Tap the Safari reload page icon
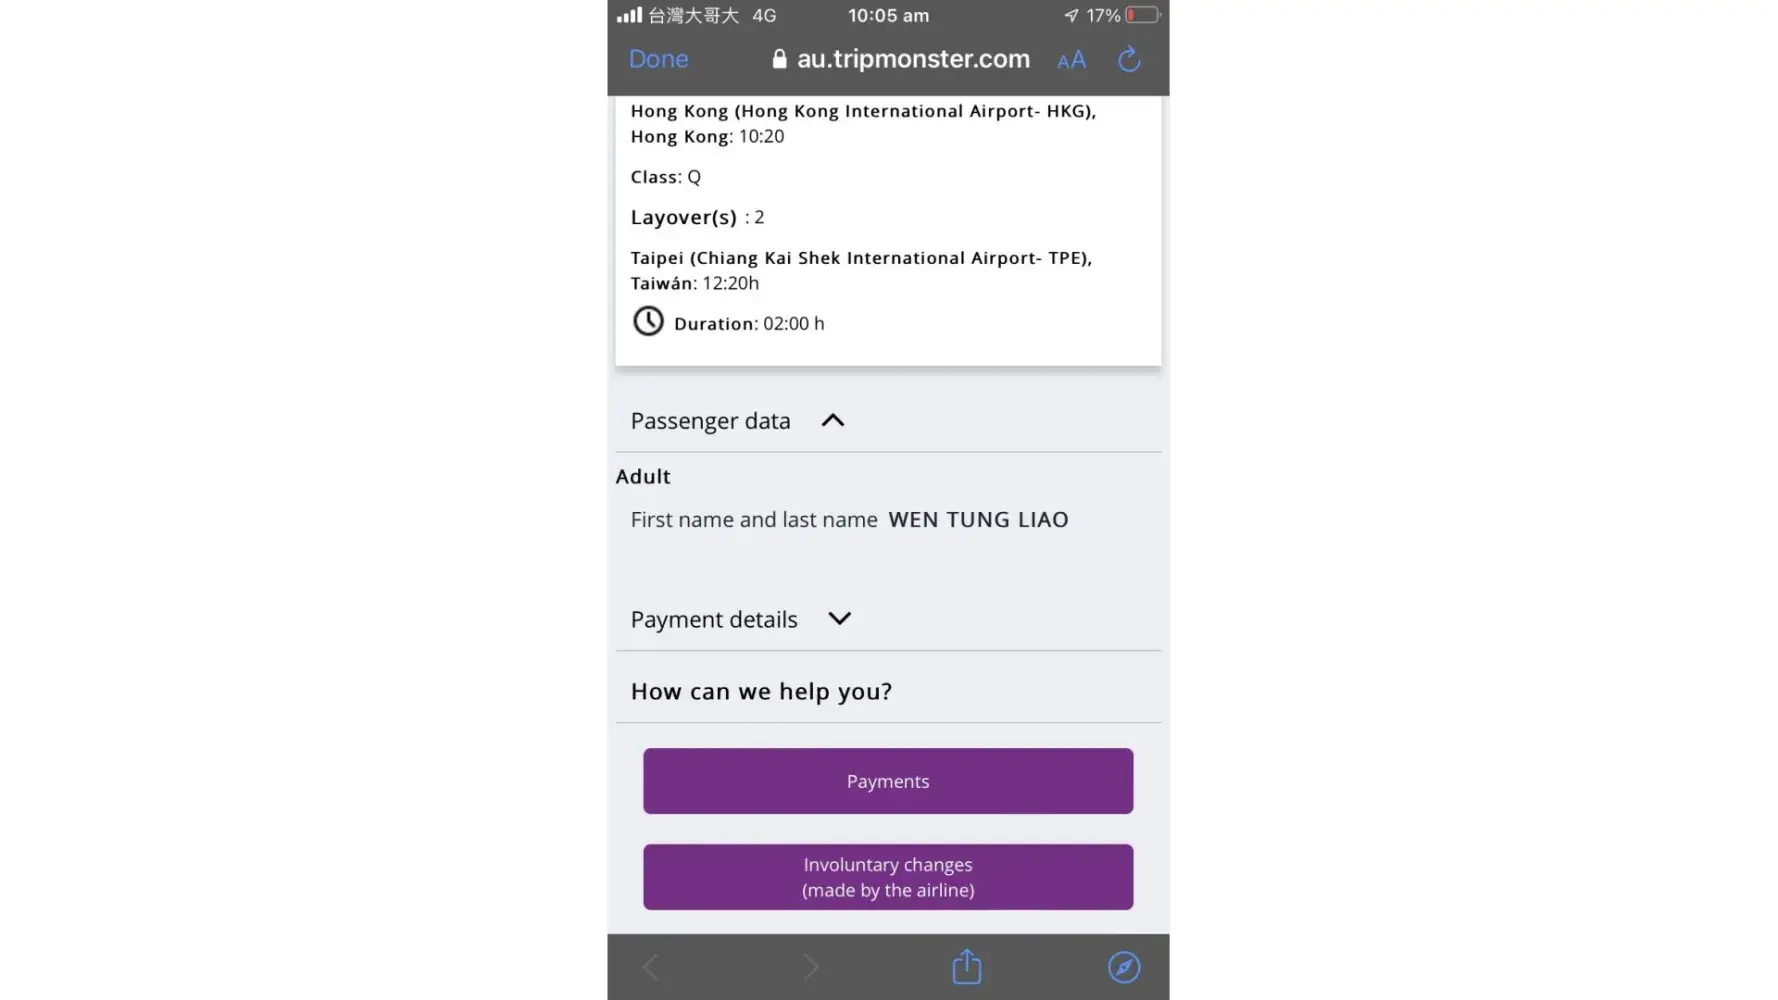The image size is (1778, 1000). (1129, 60)
